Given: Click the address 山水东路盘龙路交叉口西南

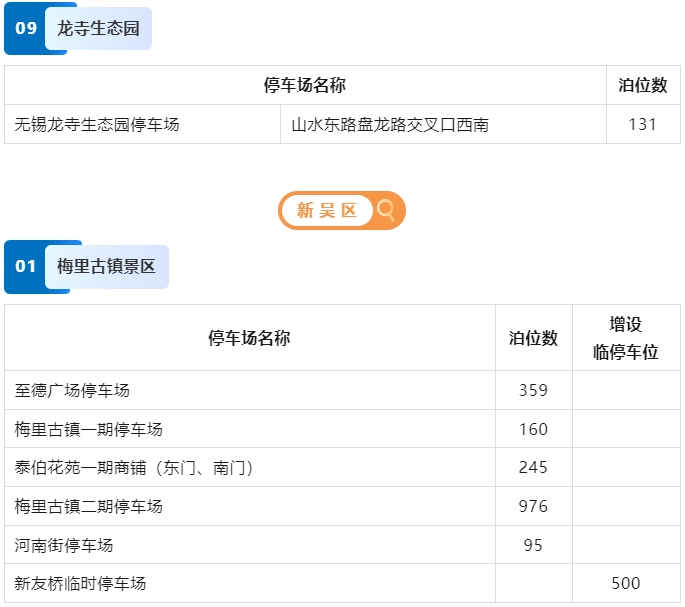Looking at the screenshot, I should click(390, 125).
